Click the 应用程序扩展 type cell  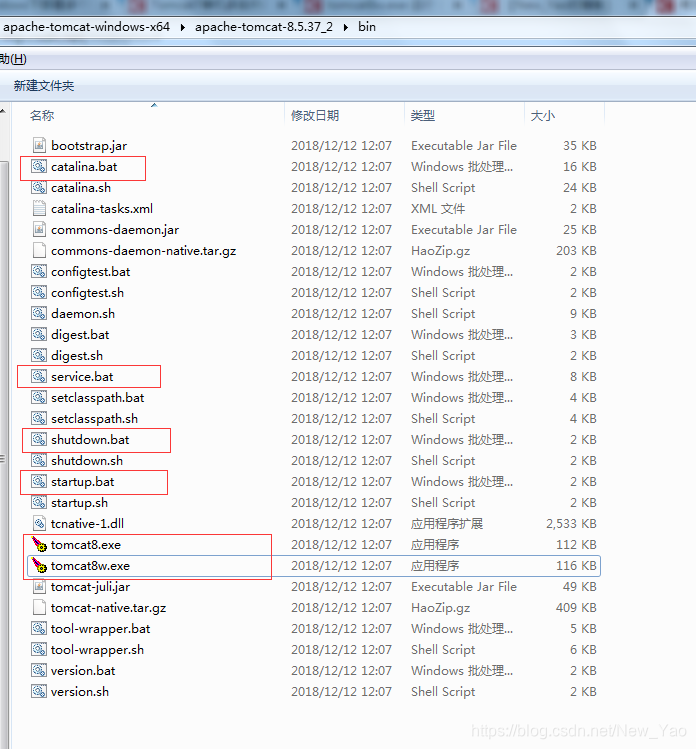(447, 524)
